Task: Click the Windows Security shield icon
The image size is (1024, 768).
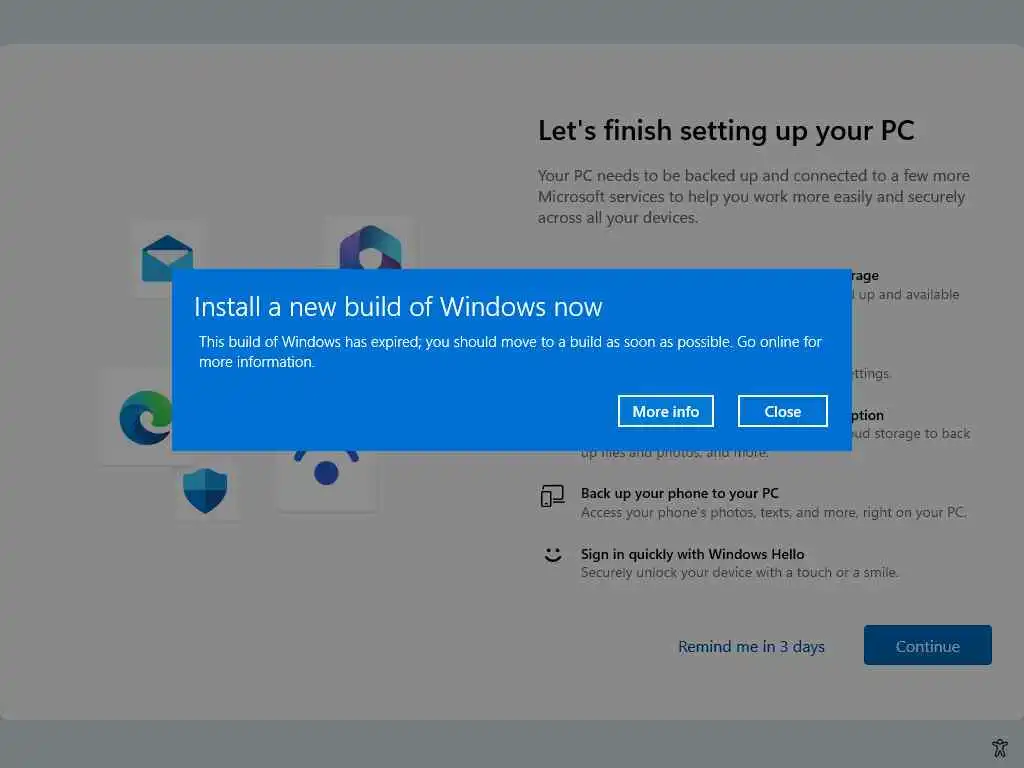Action: [205, 490]
